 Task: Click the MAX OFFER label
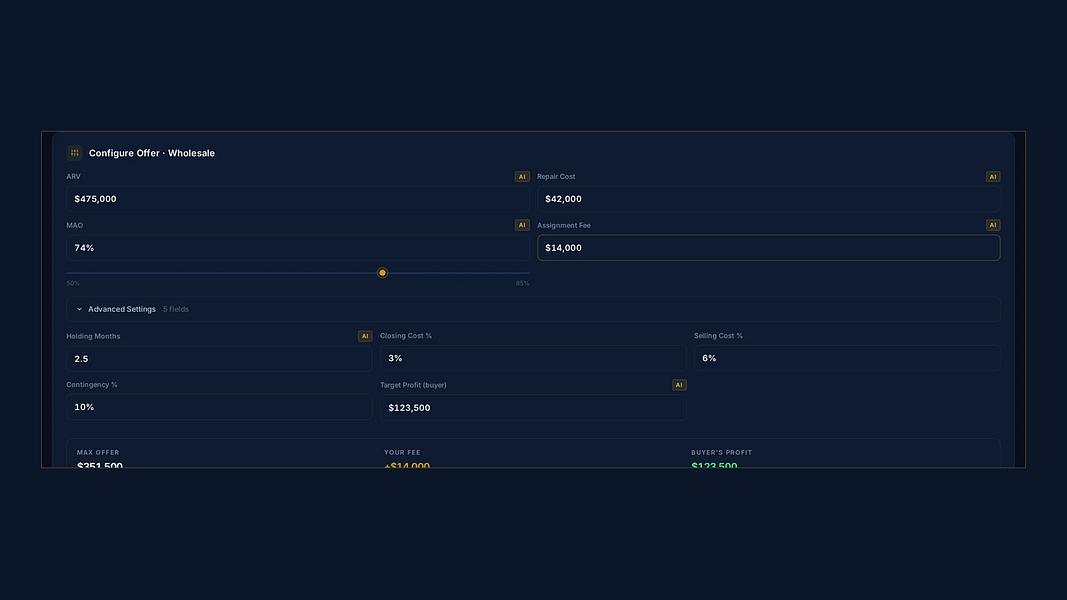tap(98, 452)
